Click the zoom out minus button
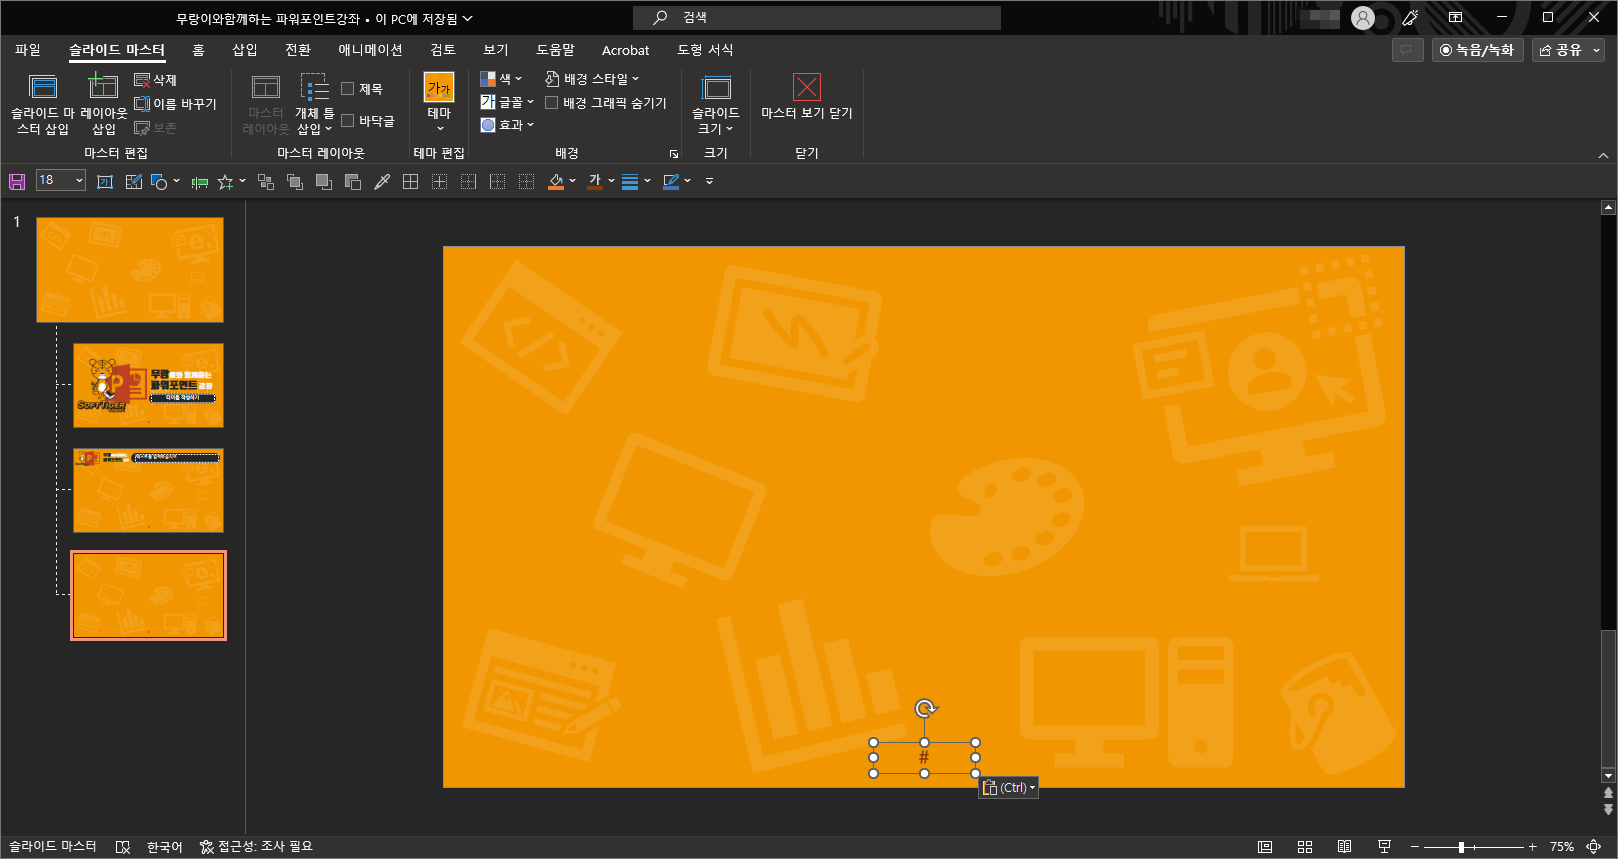Image resolution: width=1618 pixels, height=859 pixels. [1415, 847]
